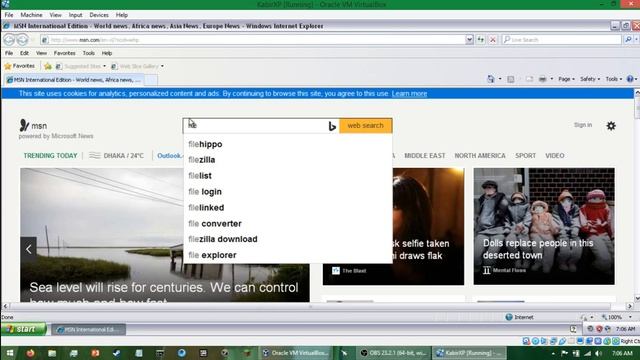Click the Sign in link
The width and height of the screenshot is (640, 360).
coord(583,125)
